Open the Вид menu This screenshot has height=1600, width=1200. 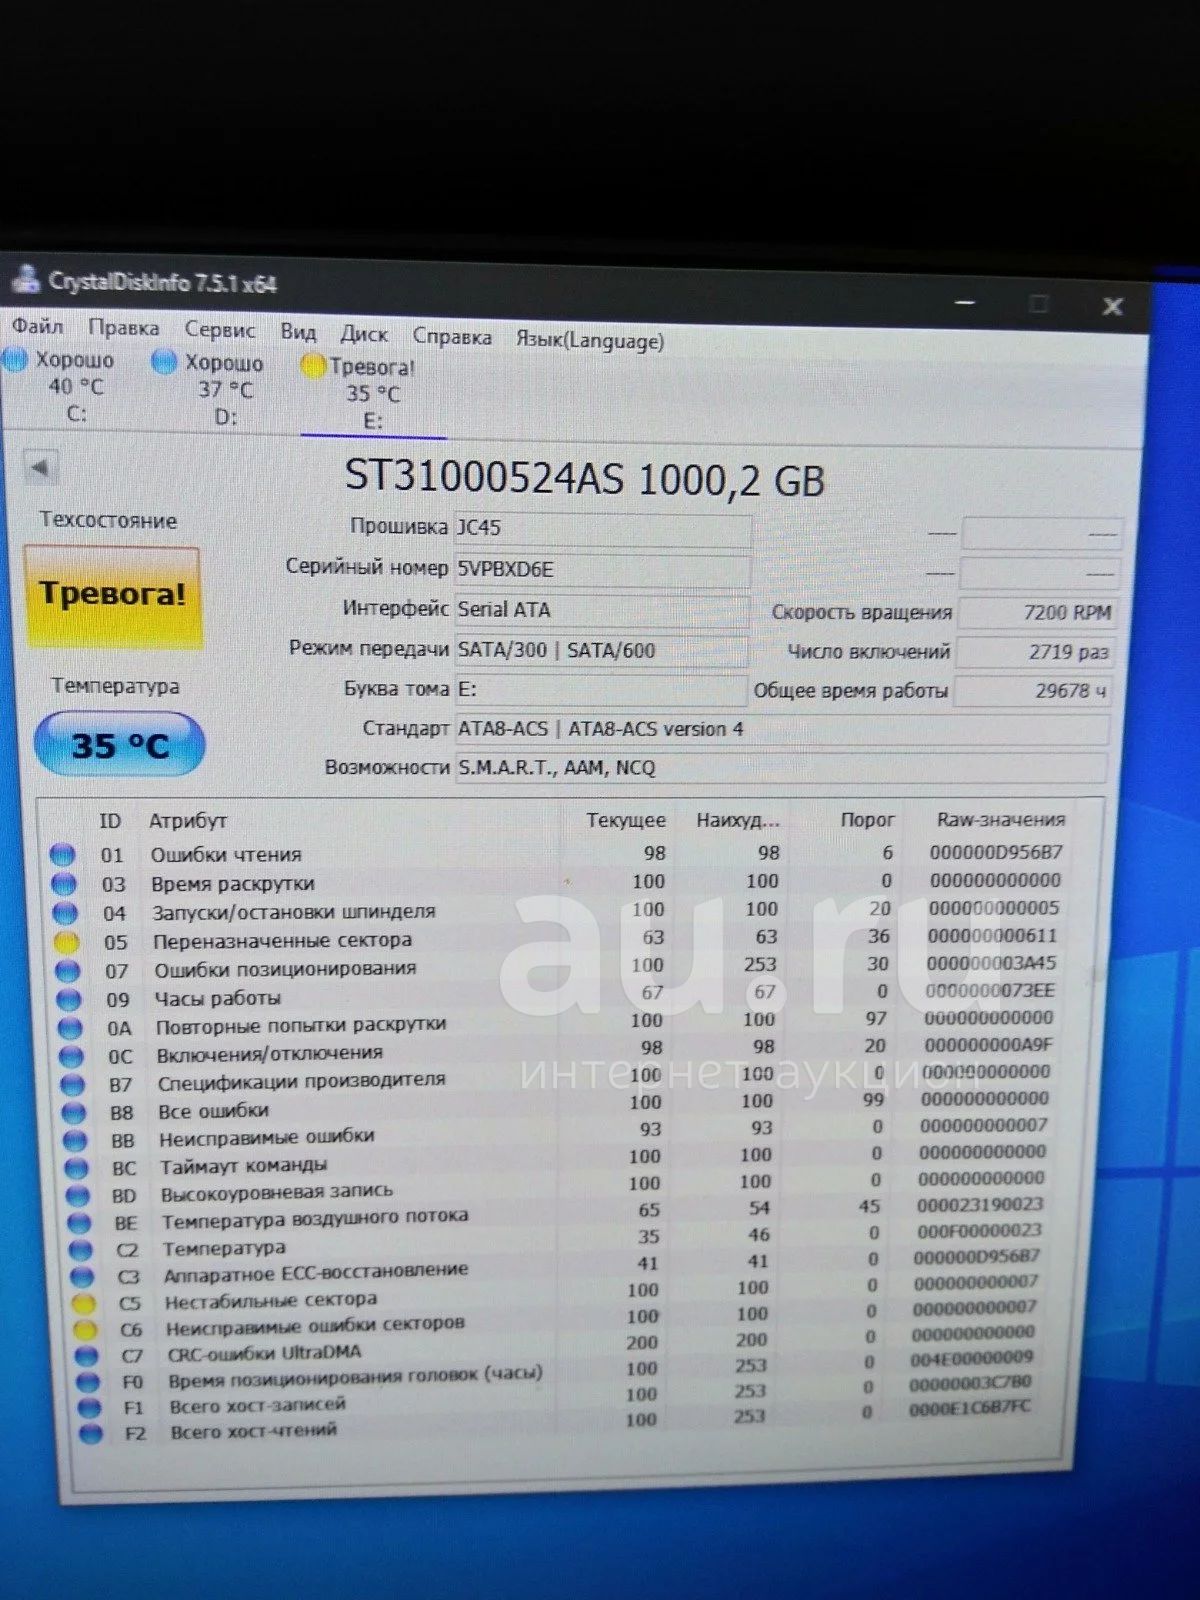point(298,332)
